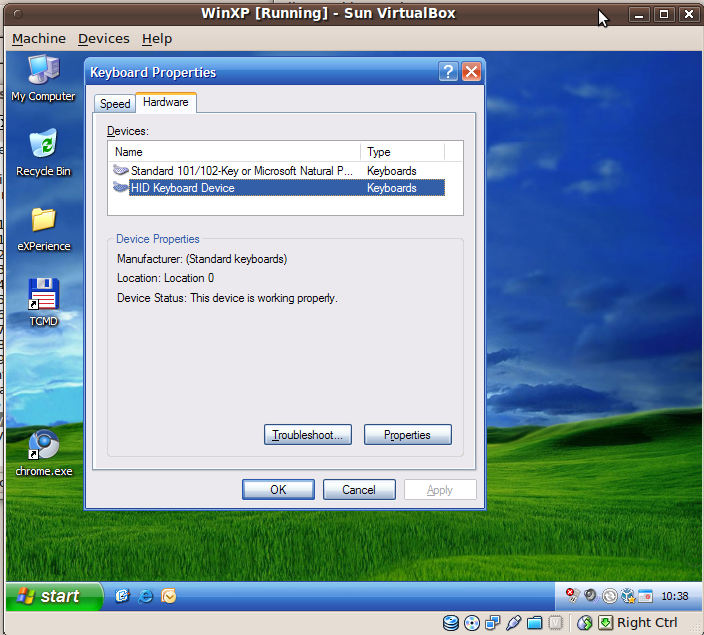Select the eXPerience folder icon

pyautogui.click(x=44, y=229)
